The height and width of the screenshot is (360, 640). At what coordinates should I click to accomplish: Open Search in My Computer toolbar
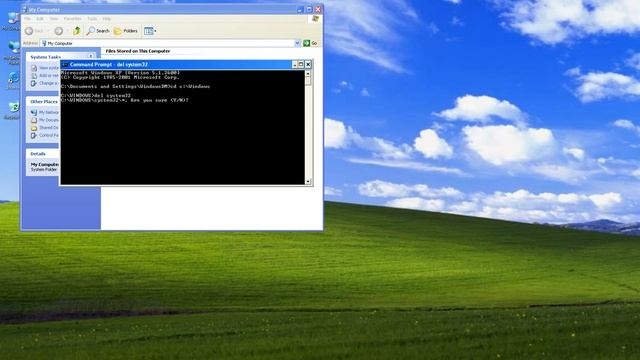[x=98, y=31]
